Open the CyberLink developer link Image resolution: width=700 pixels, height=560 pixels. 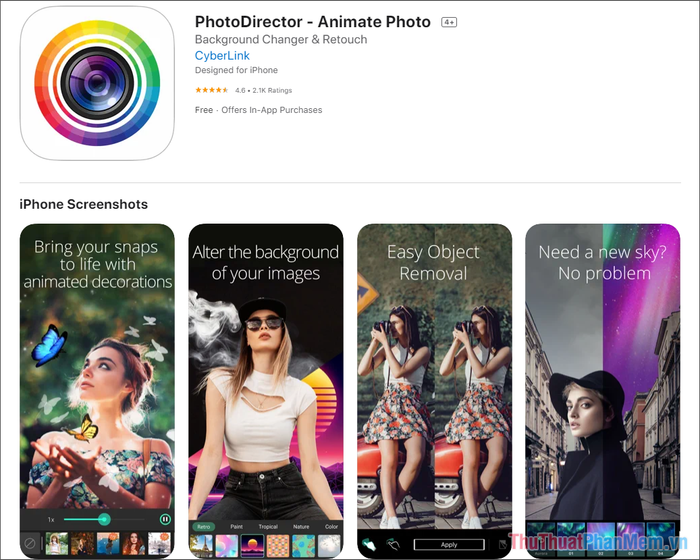coord(222,55)
